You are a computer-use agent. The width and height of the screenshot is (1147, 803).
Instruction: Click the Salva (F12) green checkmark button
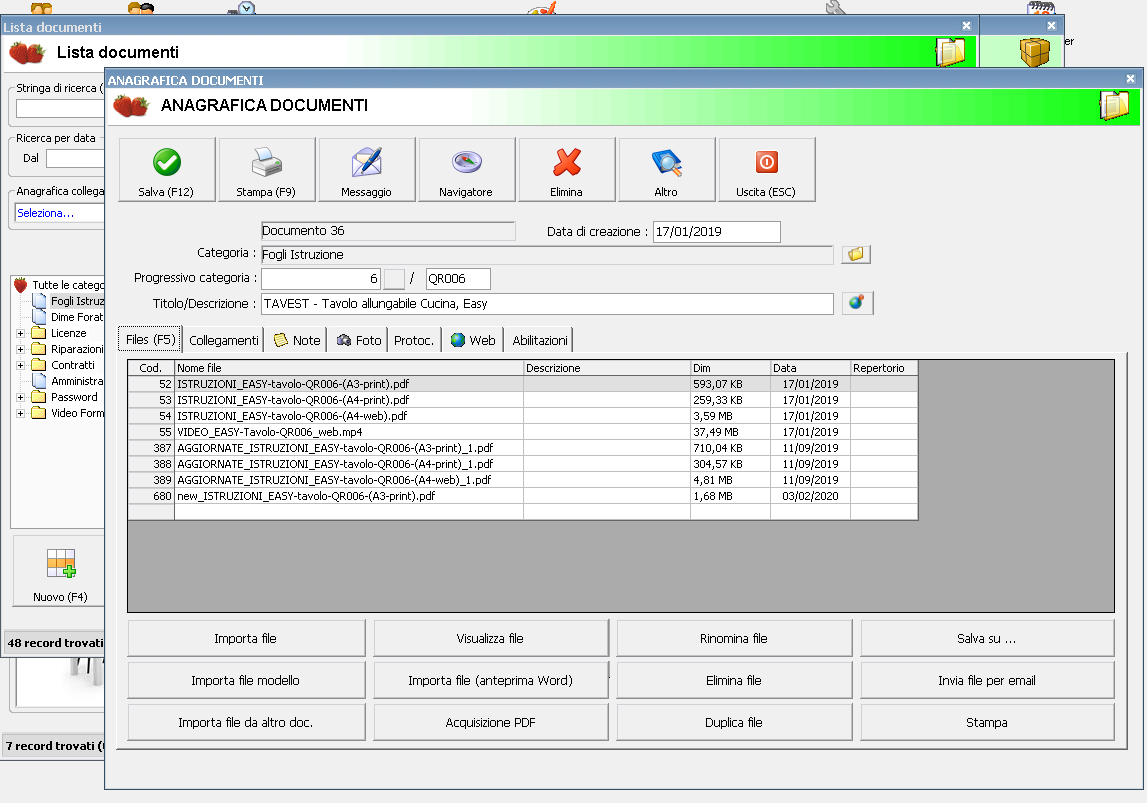[167, 170]
